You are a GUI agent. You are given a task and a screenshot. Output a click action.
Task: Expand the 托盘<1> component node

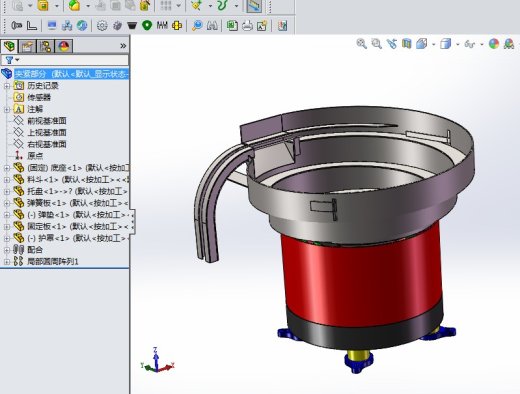pos(7,191)
